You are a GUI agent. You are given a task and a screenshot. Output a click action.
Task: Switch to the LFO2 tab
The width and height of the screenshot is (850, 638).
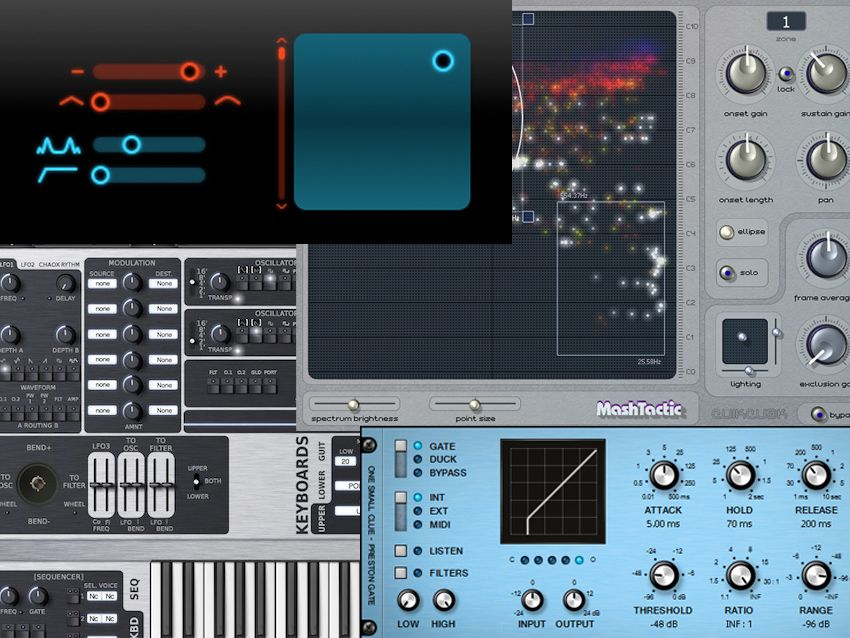pos(26,265)
